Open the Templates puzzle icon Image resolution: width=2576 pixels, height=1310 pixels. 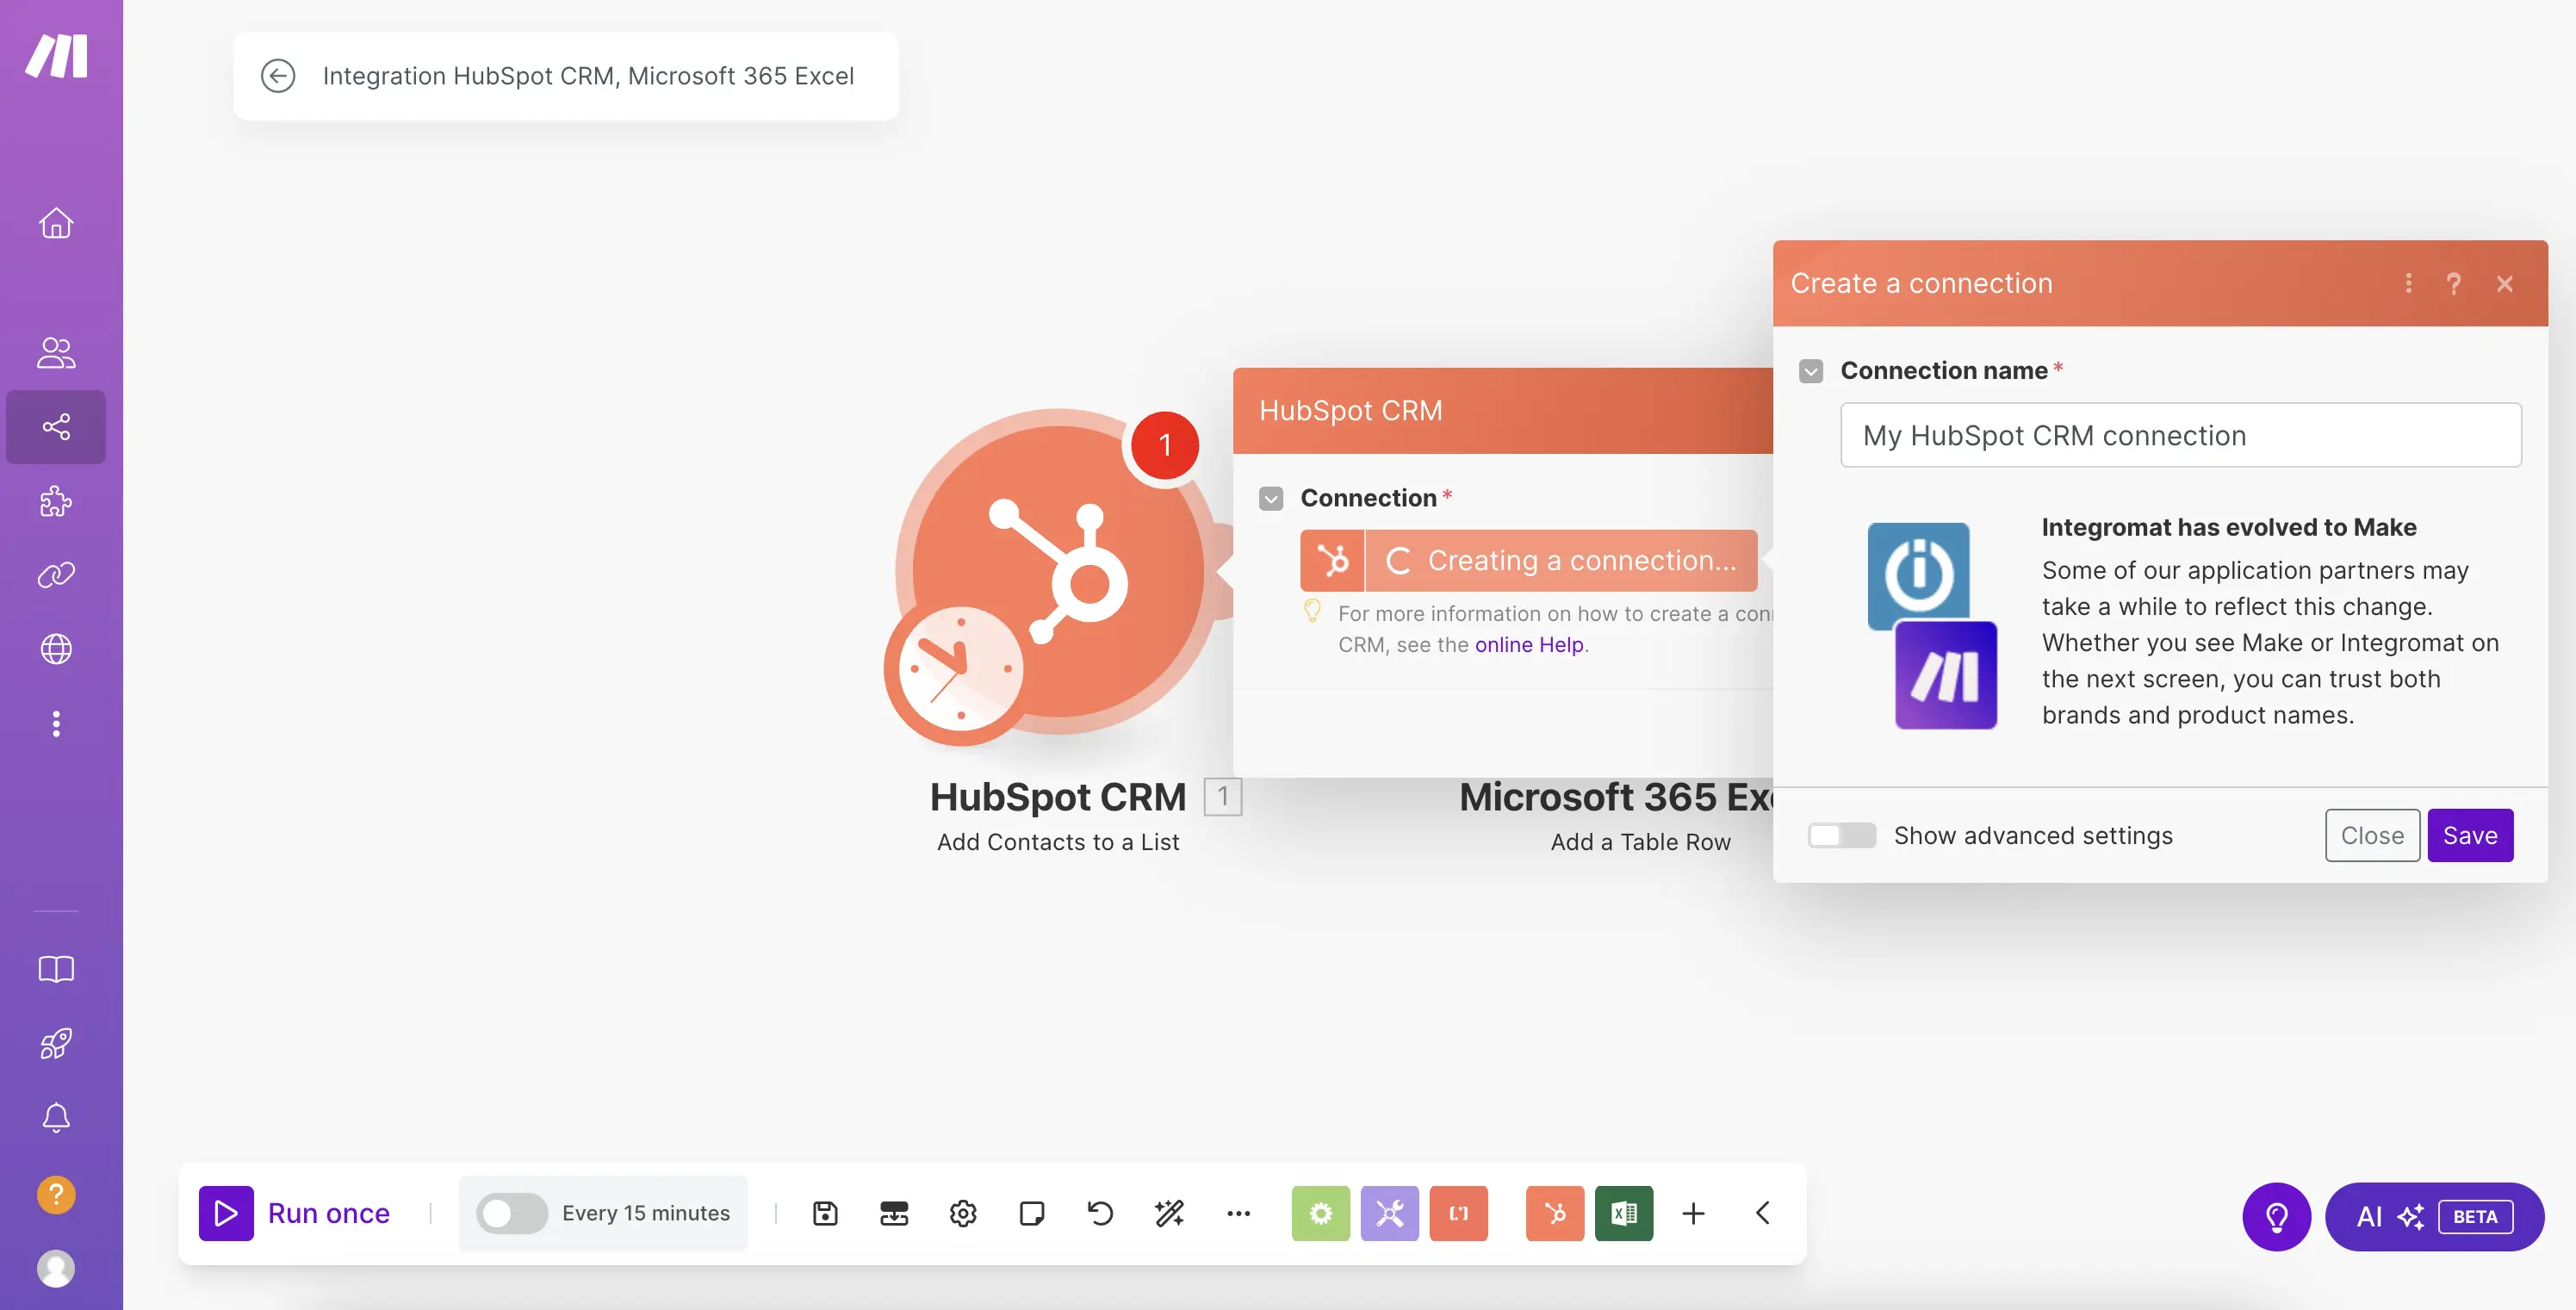click(56, 501)
